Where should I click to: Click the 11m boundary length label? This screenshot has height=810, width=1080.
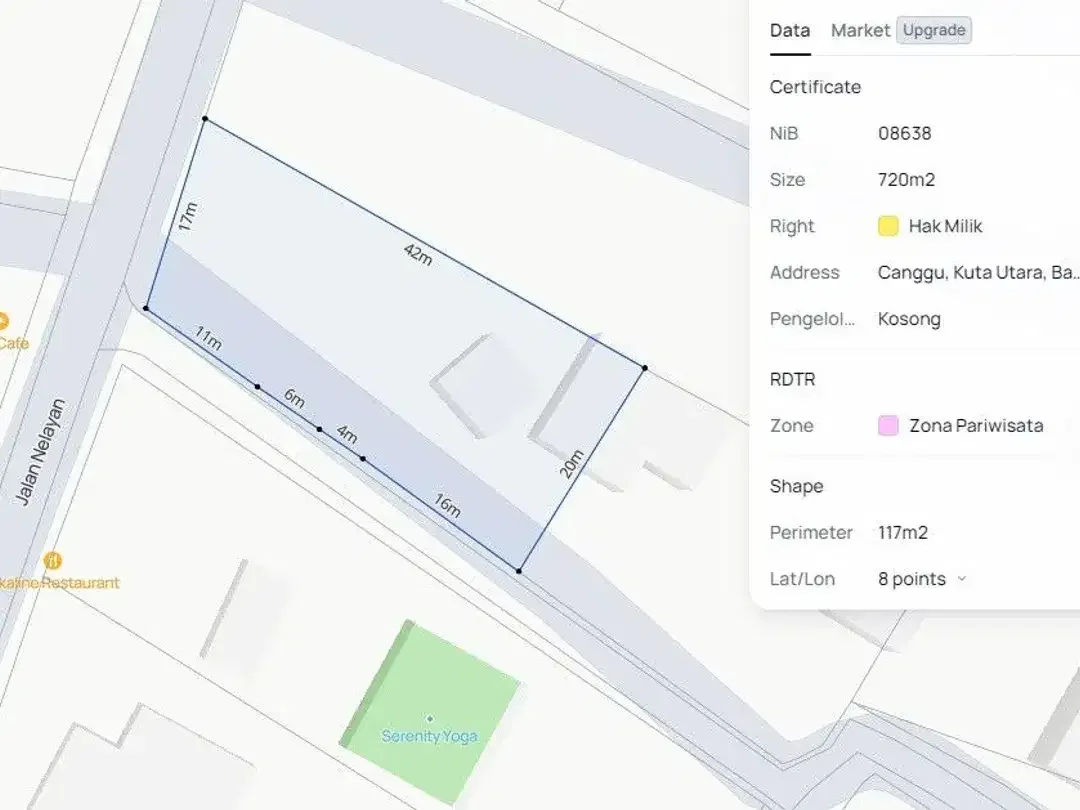click(207, 338)
